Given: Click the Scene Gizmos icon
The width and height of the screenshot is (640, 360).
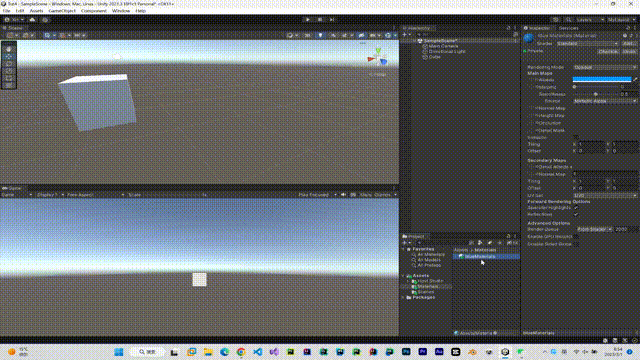Looking at the screenshot, I should tap(389, 36).
